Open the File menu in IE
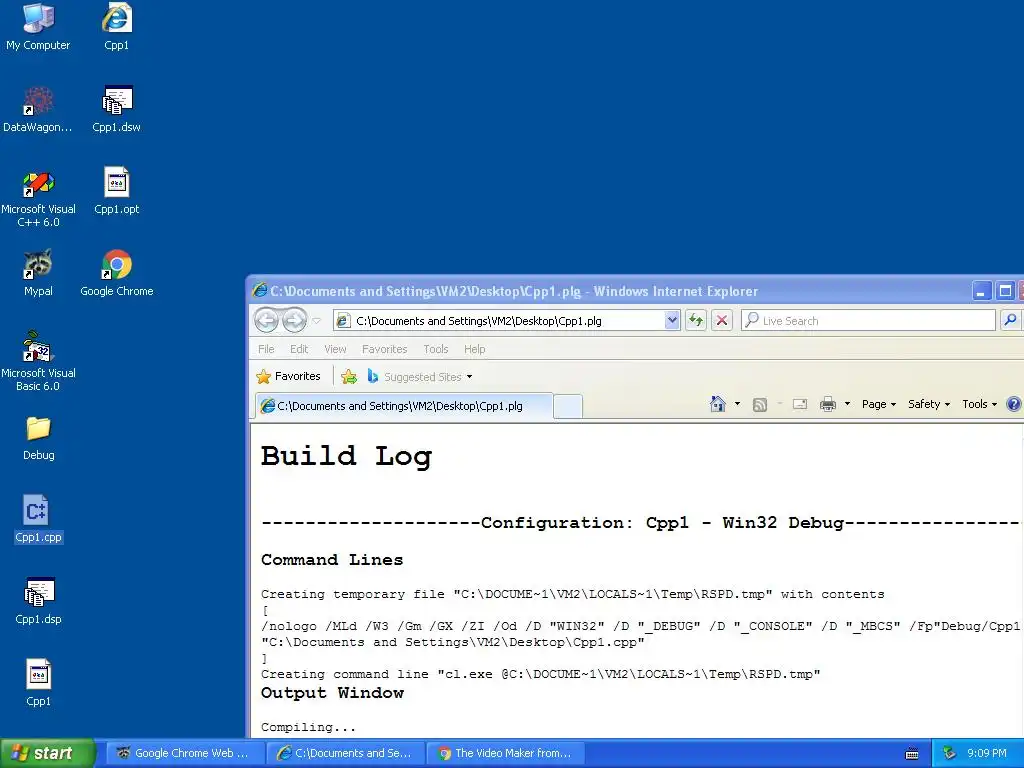The image size is (1024, 768). point(266,349)
